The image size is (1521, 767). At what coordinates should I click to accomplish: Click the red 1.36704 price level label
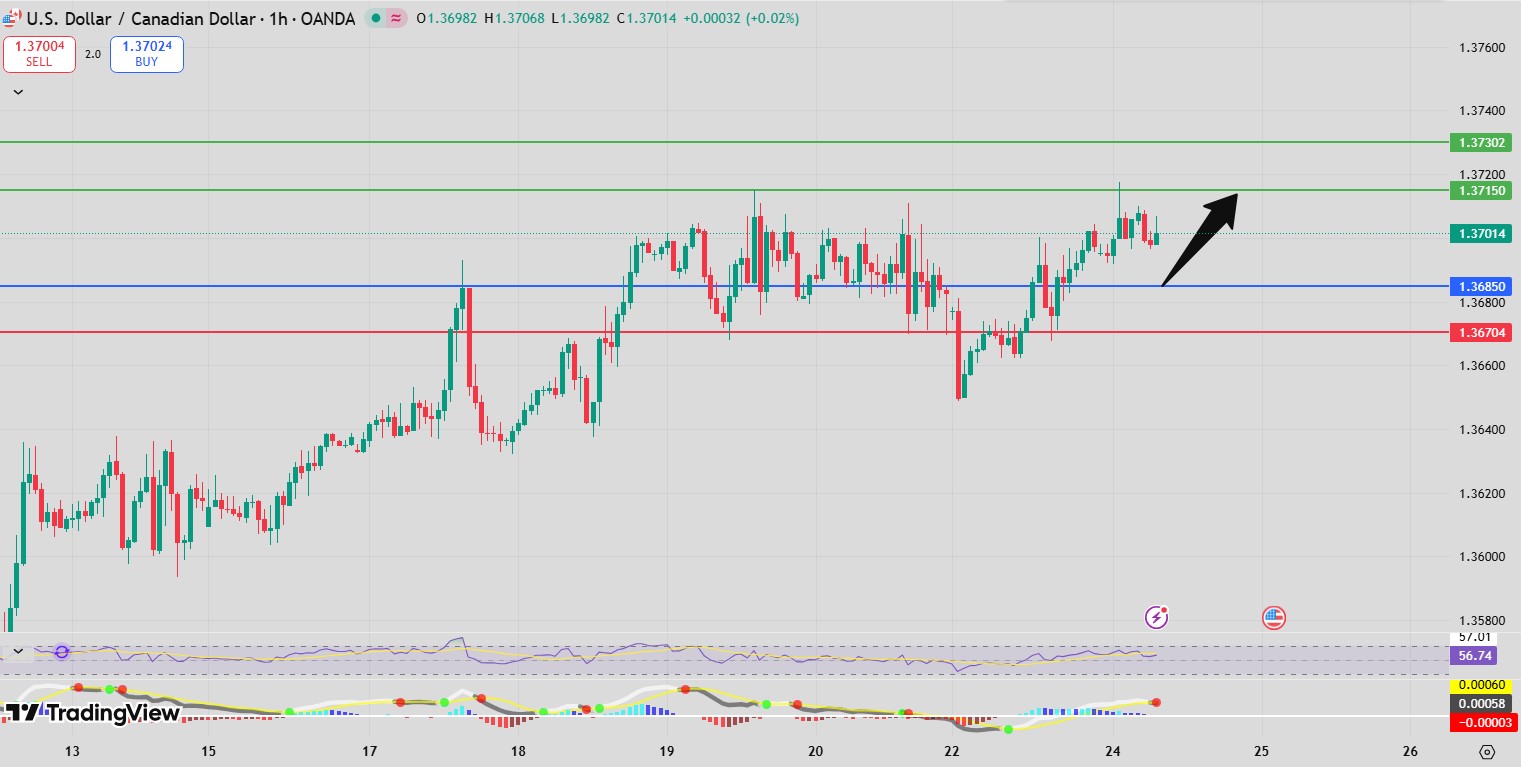click(1480, 332)
